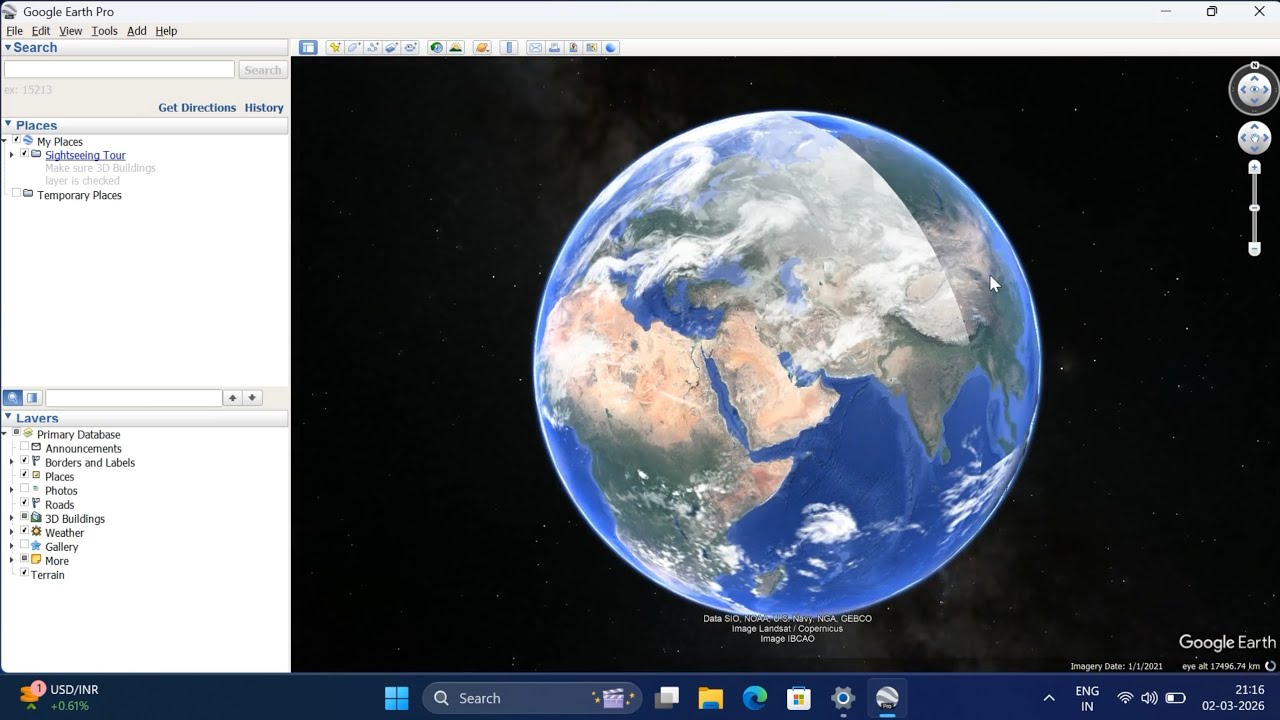Open the planet switcher toolbar icon
Screen dimensions: 1280x720
482,47
